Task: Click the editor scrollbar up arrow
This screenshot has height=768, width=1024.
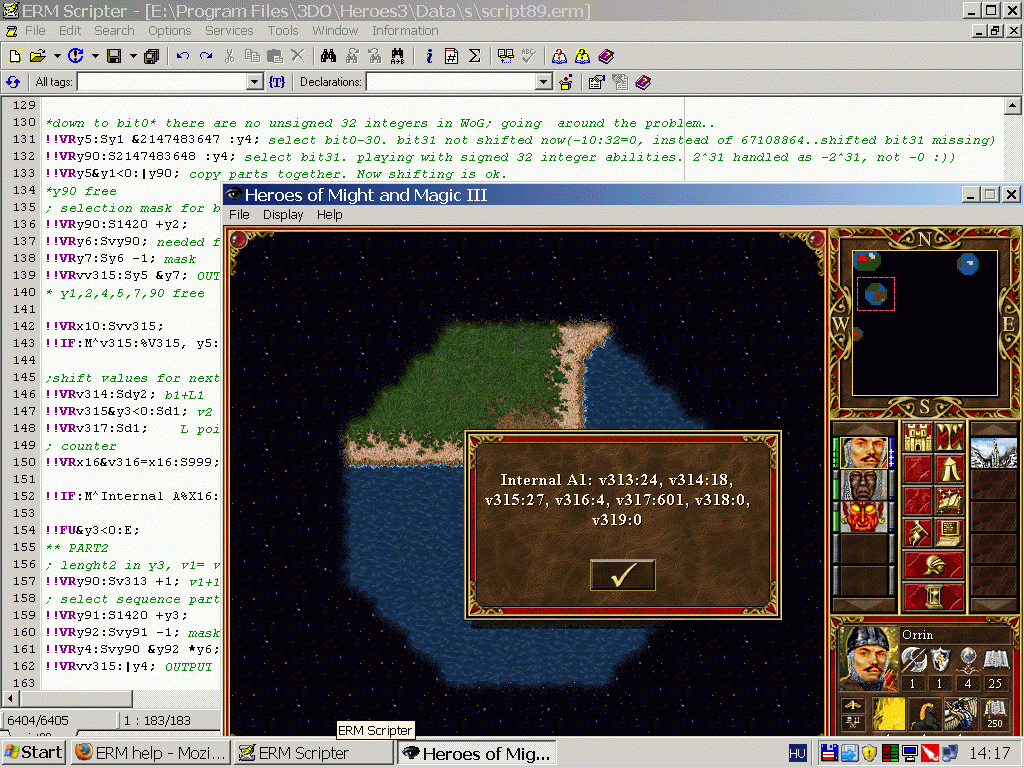Action: 1012,106
